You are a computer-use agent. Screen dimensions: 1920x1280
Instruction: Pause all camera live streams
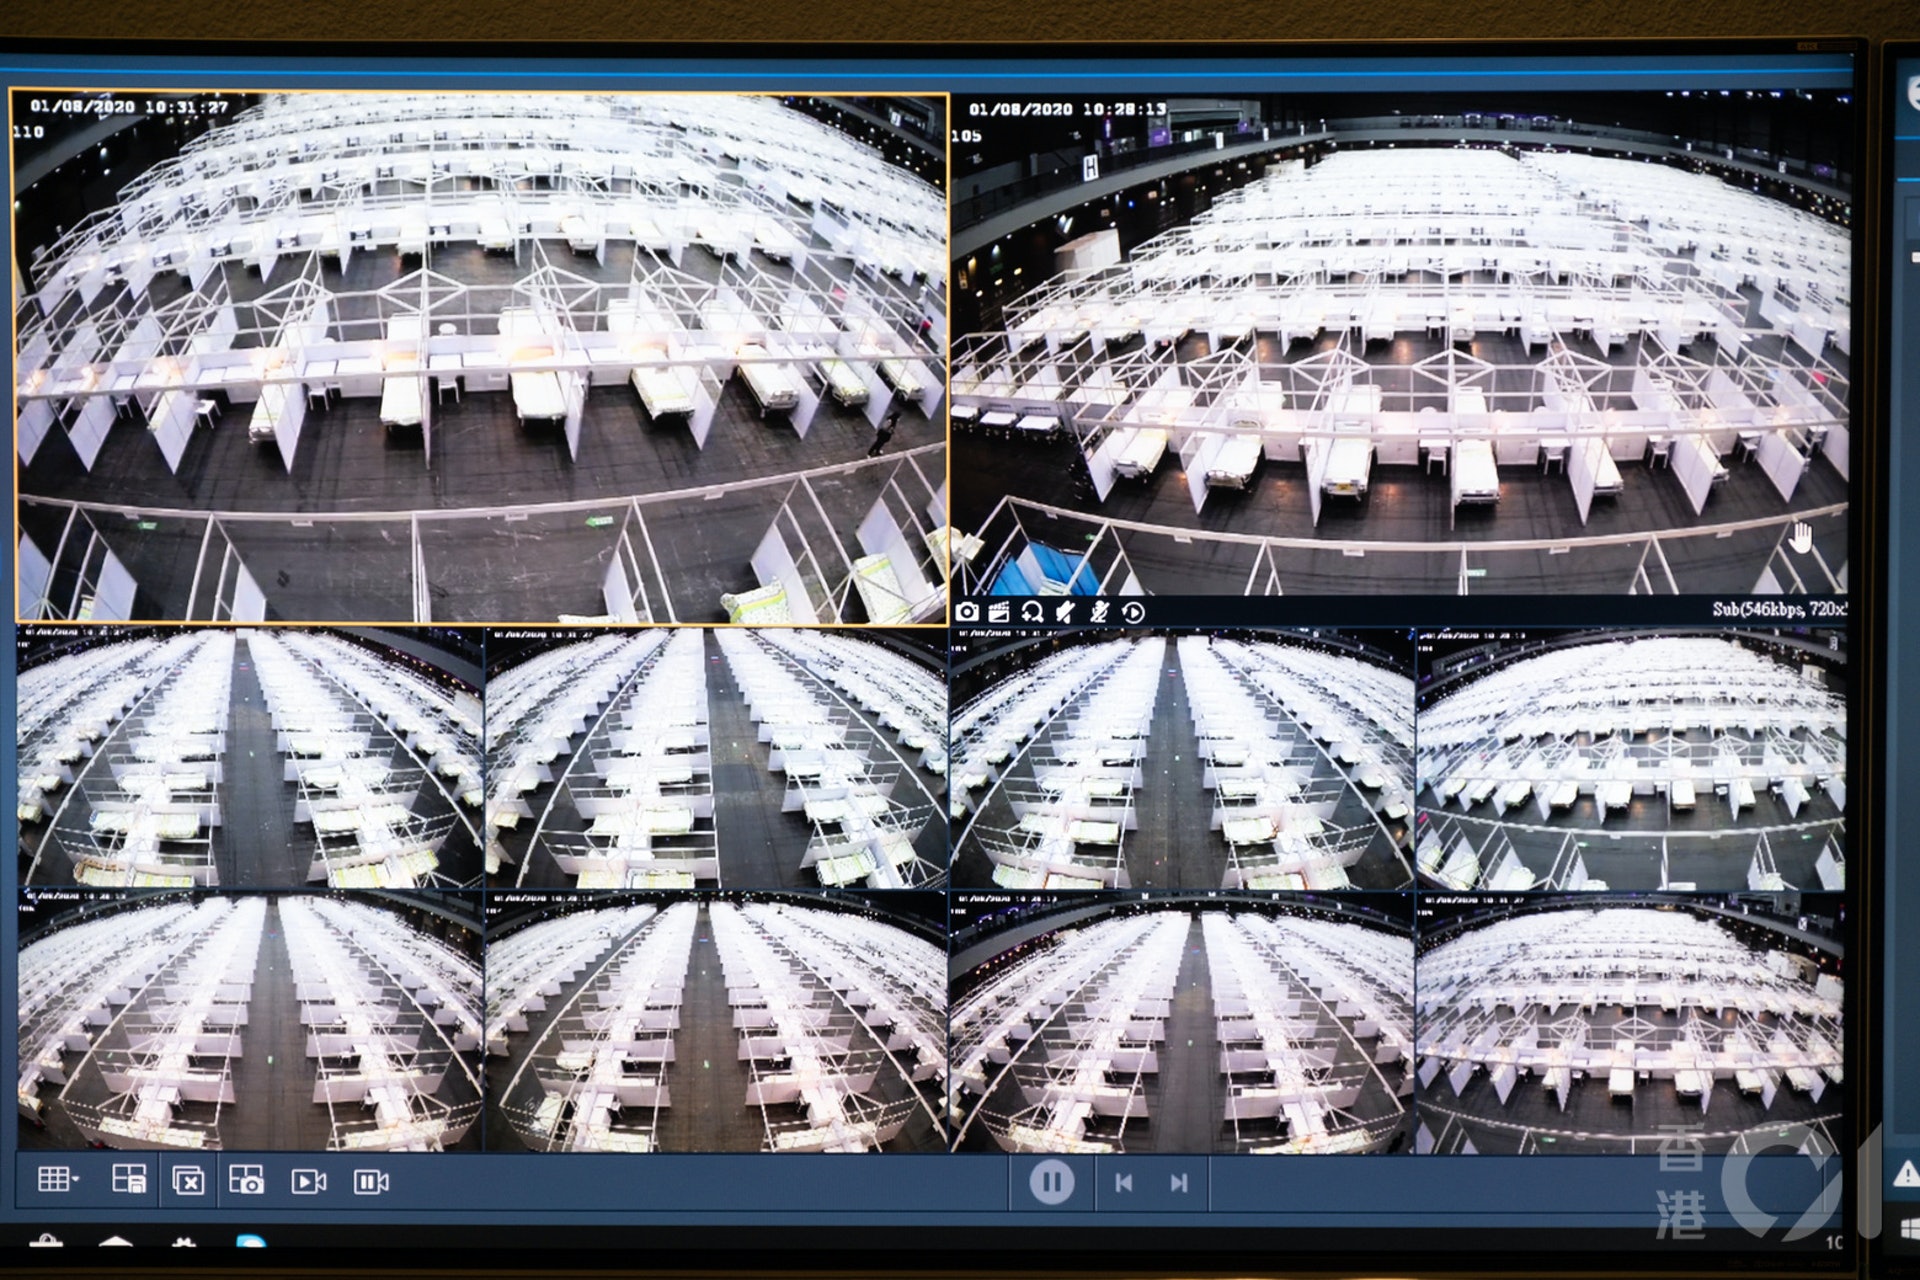(x=371, y=1182)
